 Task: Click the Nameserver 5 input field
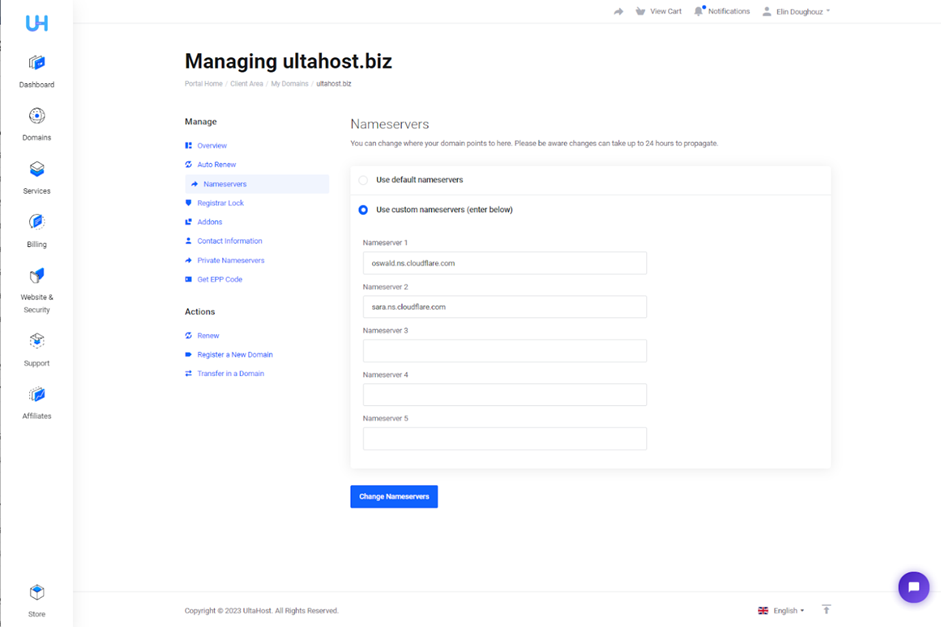pyautogui.click(x=505, y=439)
